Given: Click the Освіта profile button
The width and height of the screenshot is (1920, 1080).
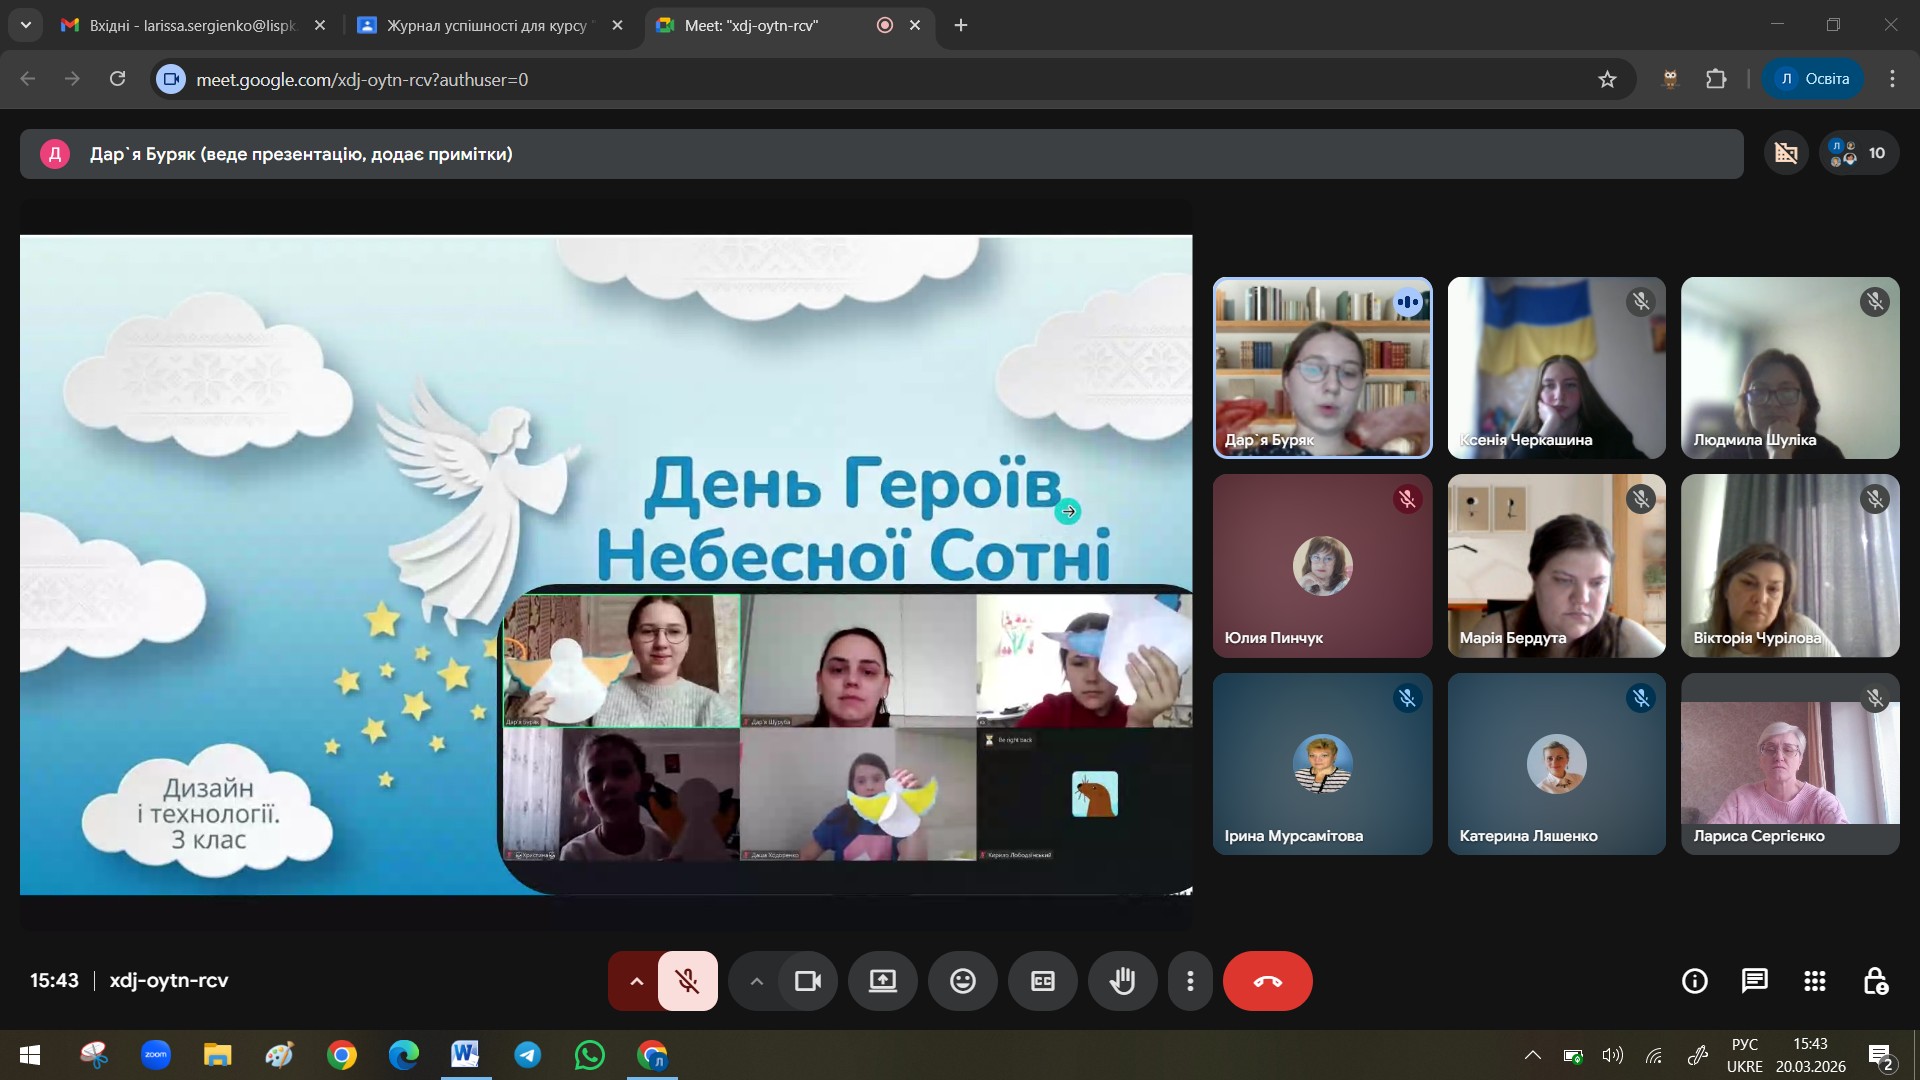Looking at the screenshot, I should point(1813,79).
